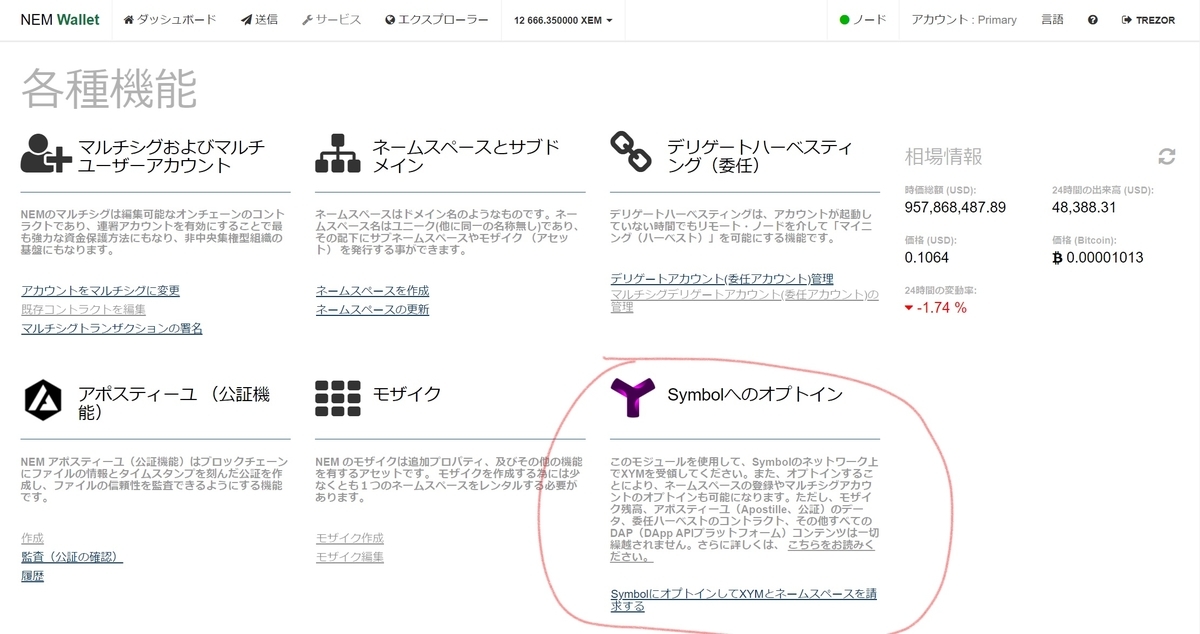Click the デリゲートハーベスティング（委任）heading
Viewport: 1200px width, 634px height.
pyautogui.click(x=759, y=156)
